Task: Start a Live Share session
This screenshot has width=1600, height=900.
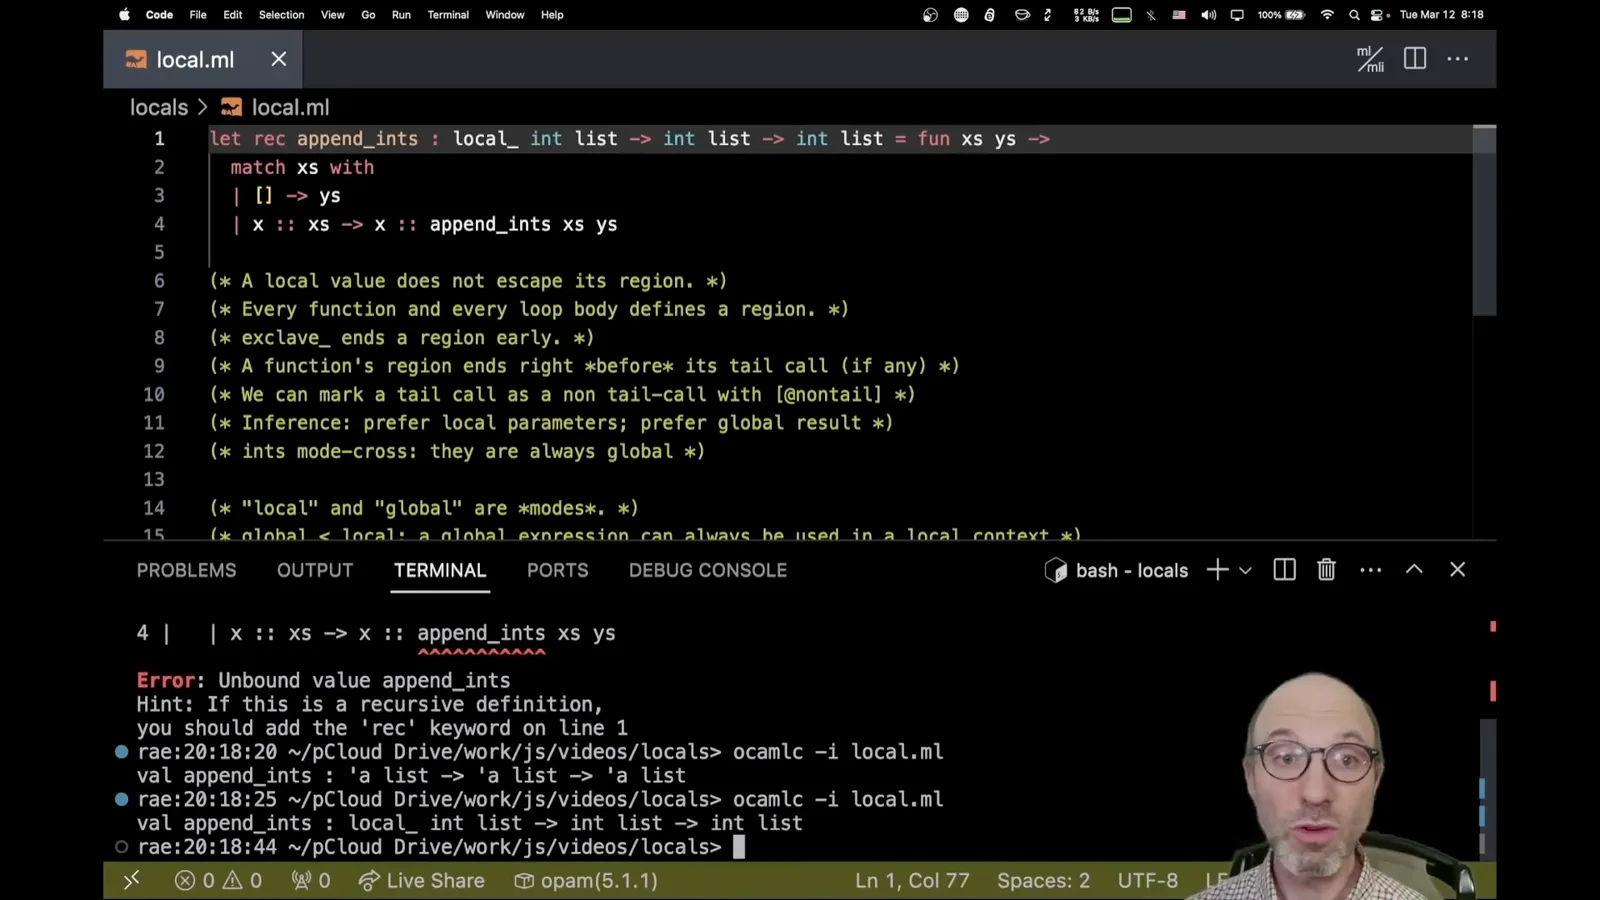Action: point(421,880)
